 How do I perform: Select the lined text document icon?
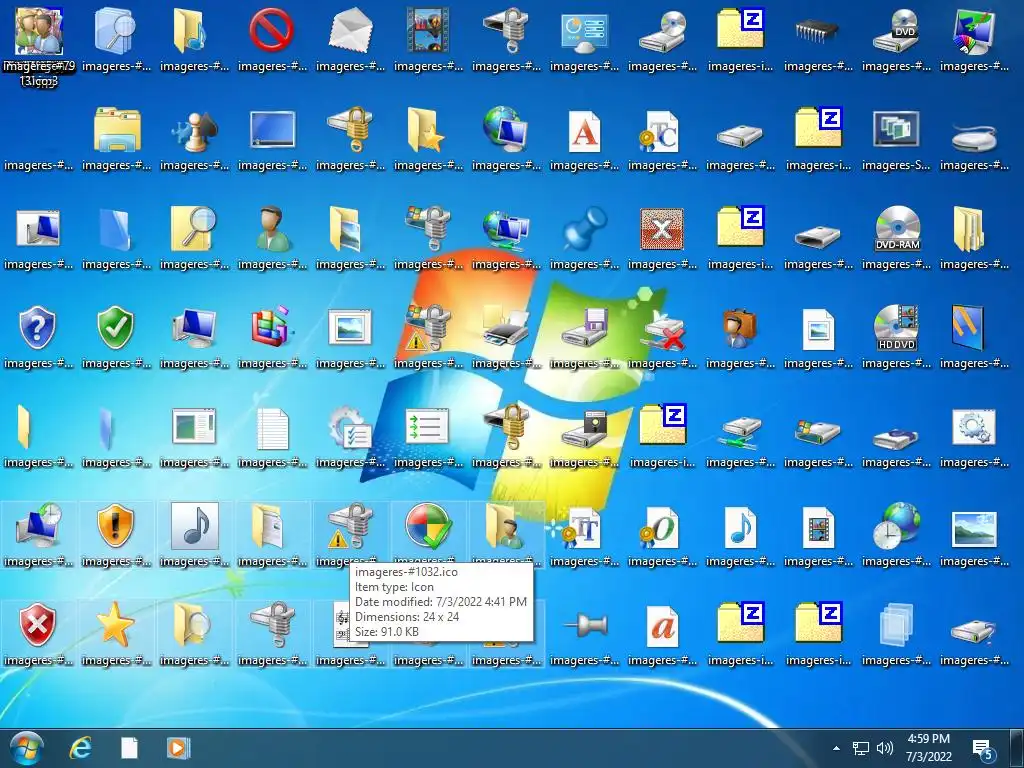point(272,428)
